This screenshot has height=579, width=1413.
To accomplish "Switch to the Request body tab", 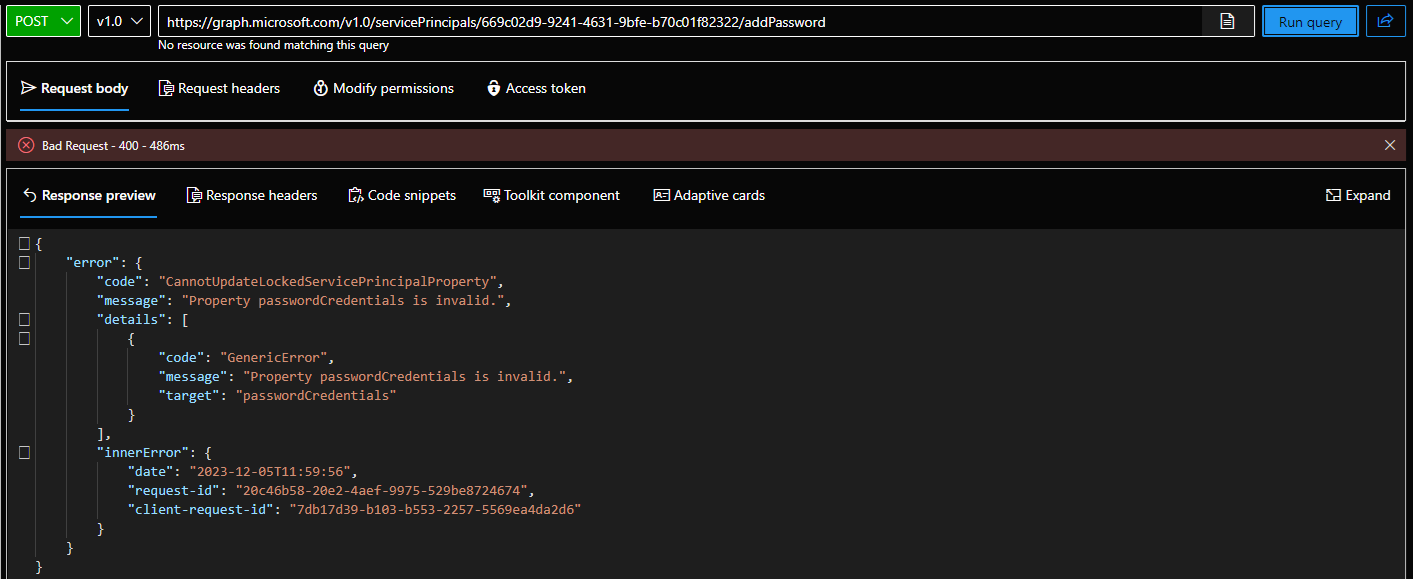I will point(75,88).
